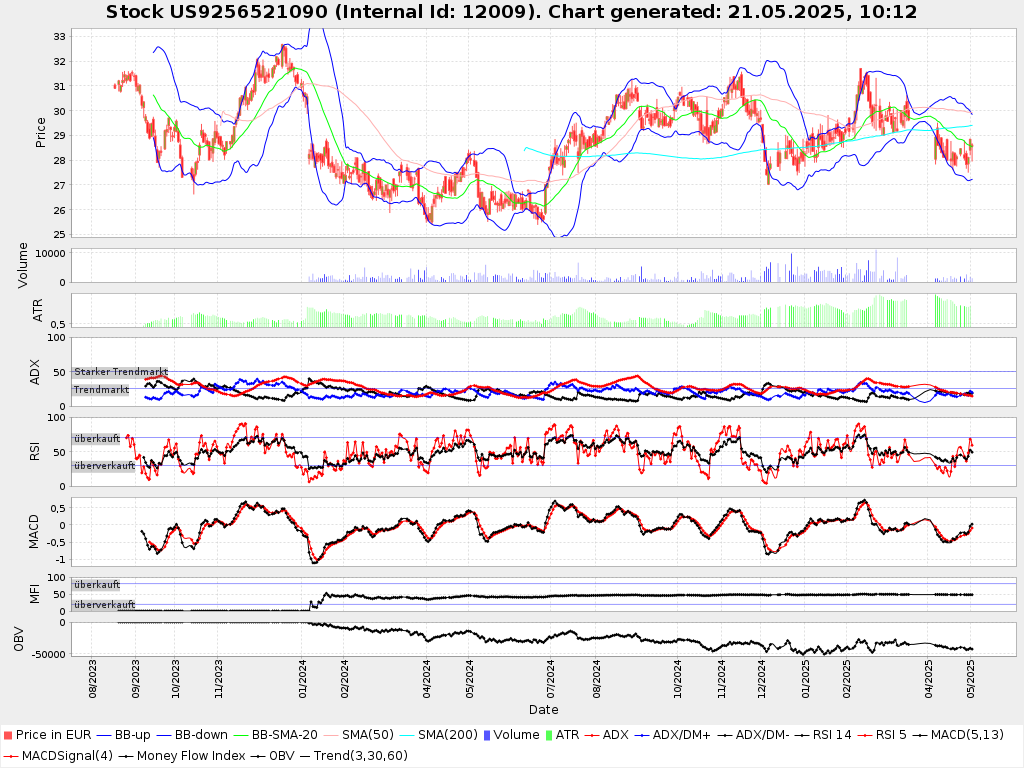Click the 12/2024 date tick label
Screen dimensions: 1024x768
point(761,679)
